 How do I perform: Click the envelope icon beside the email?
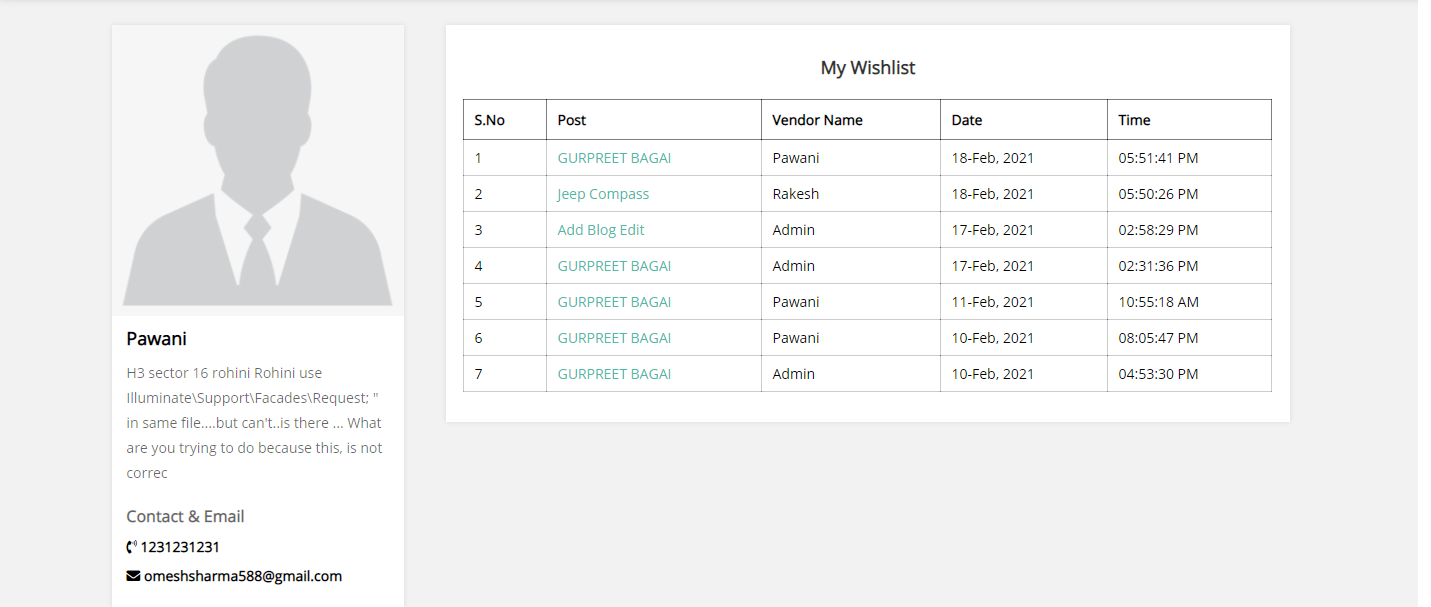pos(133,576)
